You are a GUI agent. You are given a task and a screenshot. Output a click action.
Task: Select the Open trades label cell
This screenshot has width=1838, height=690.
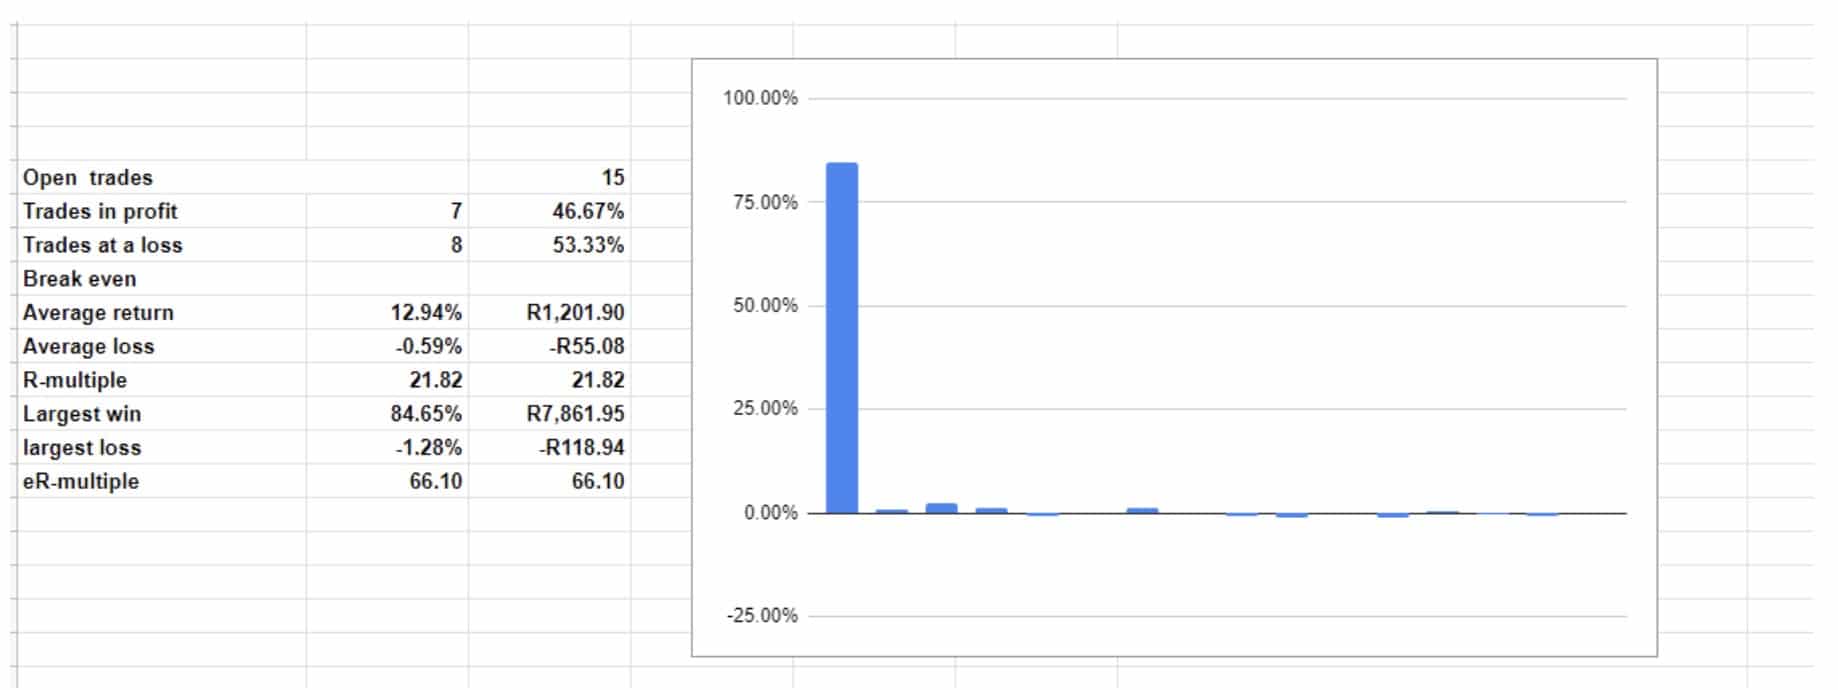coord(162,178)
